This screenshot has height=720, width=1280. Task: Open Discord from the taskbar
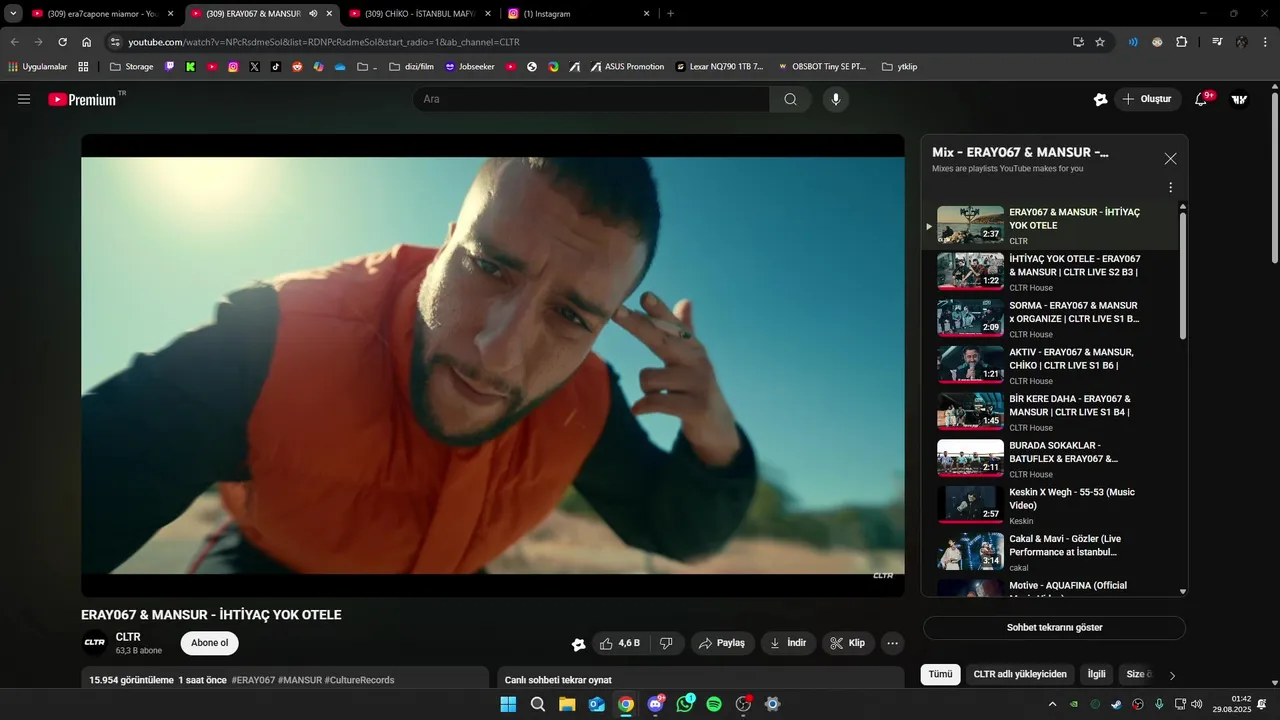(x=655, y=704)
